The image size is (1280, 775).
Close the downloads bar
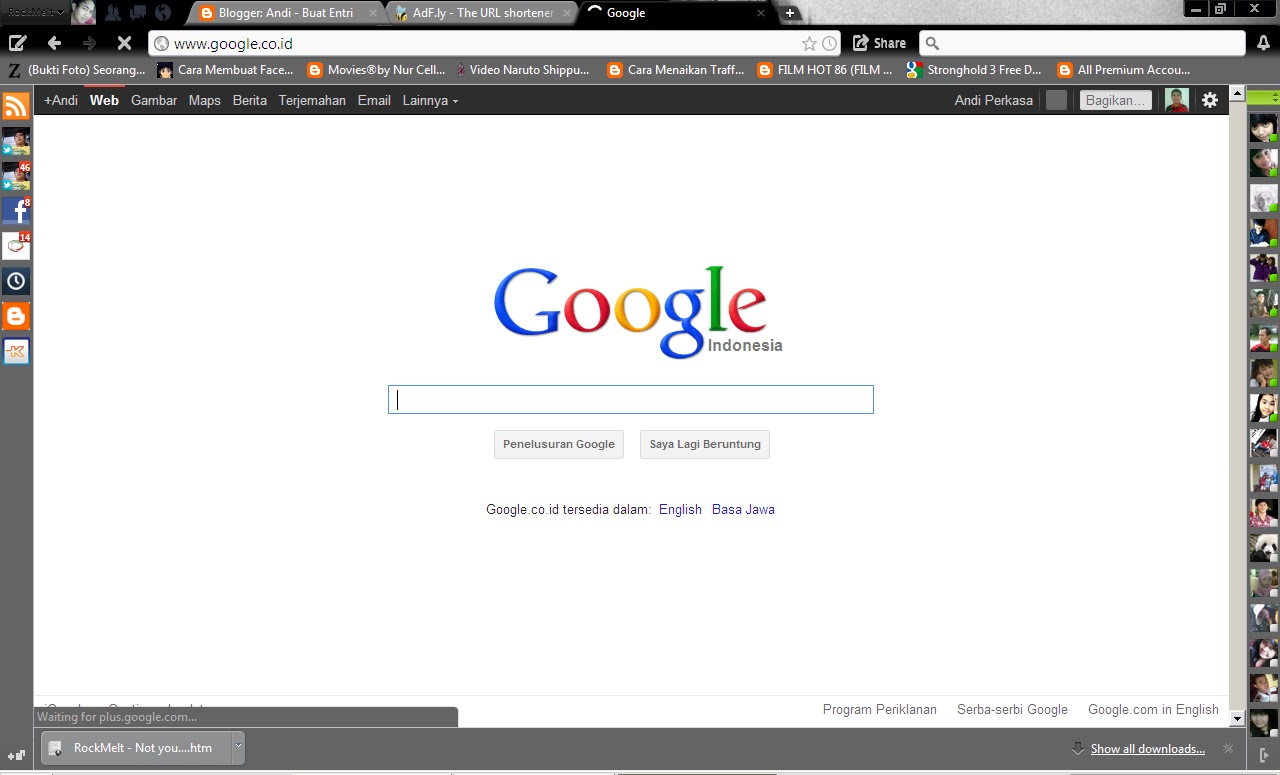(1228, 748)
